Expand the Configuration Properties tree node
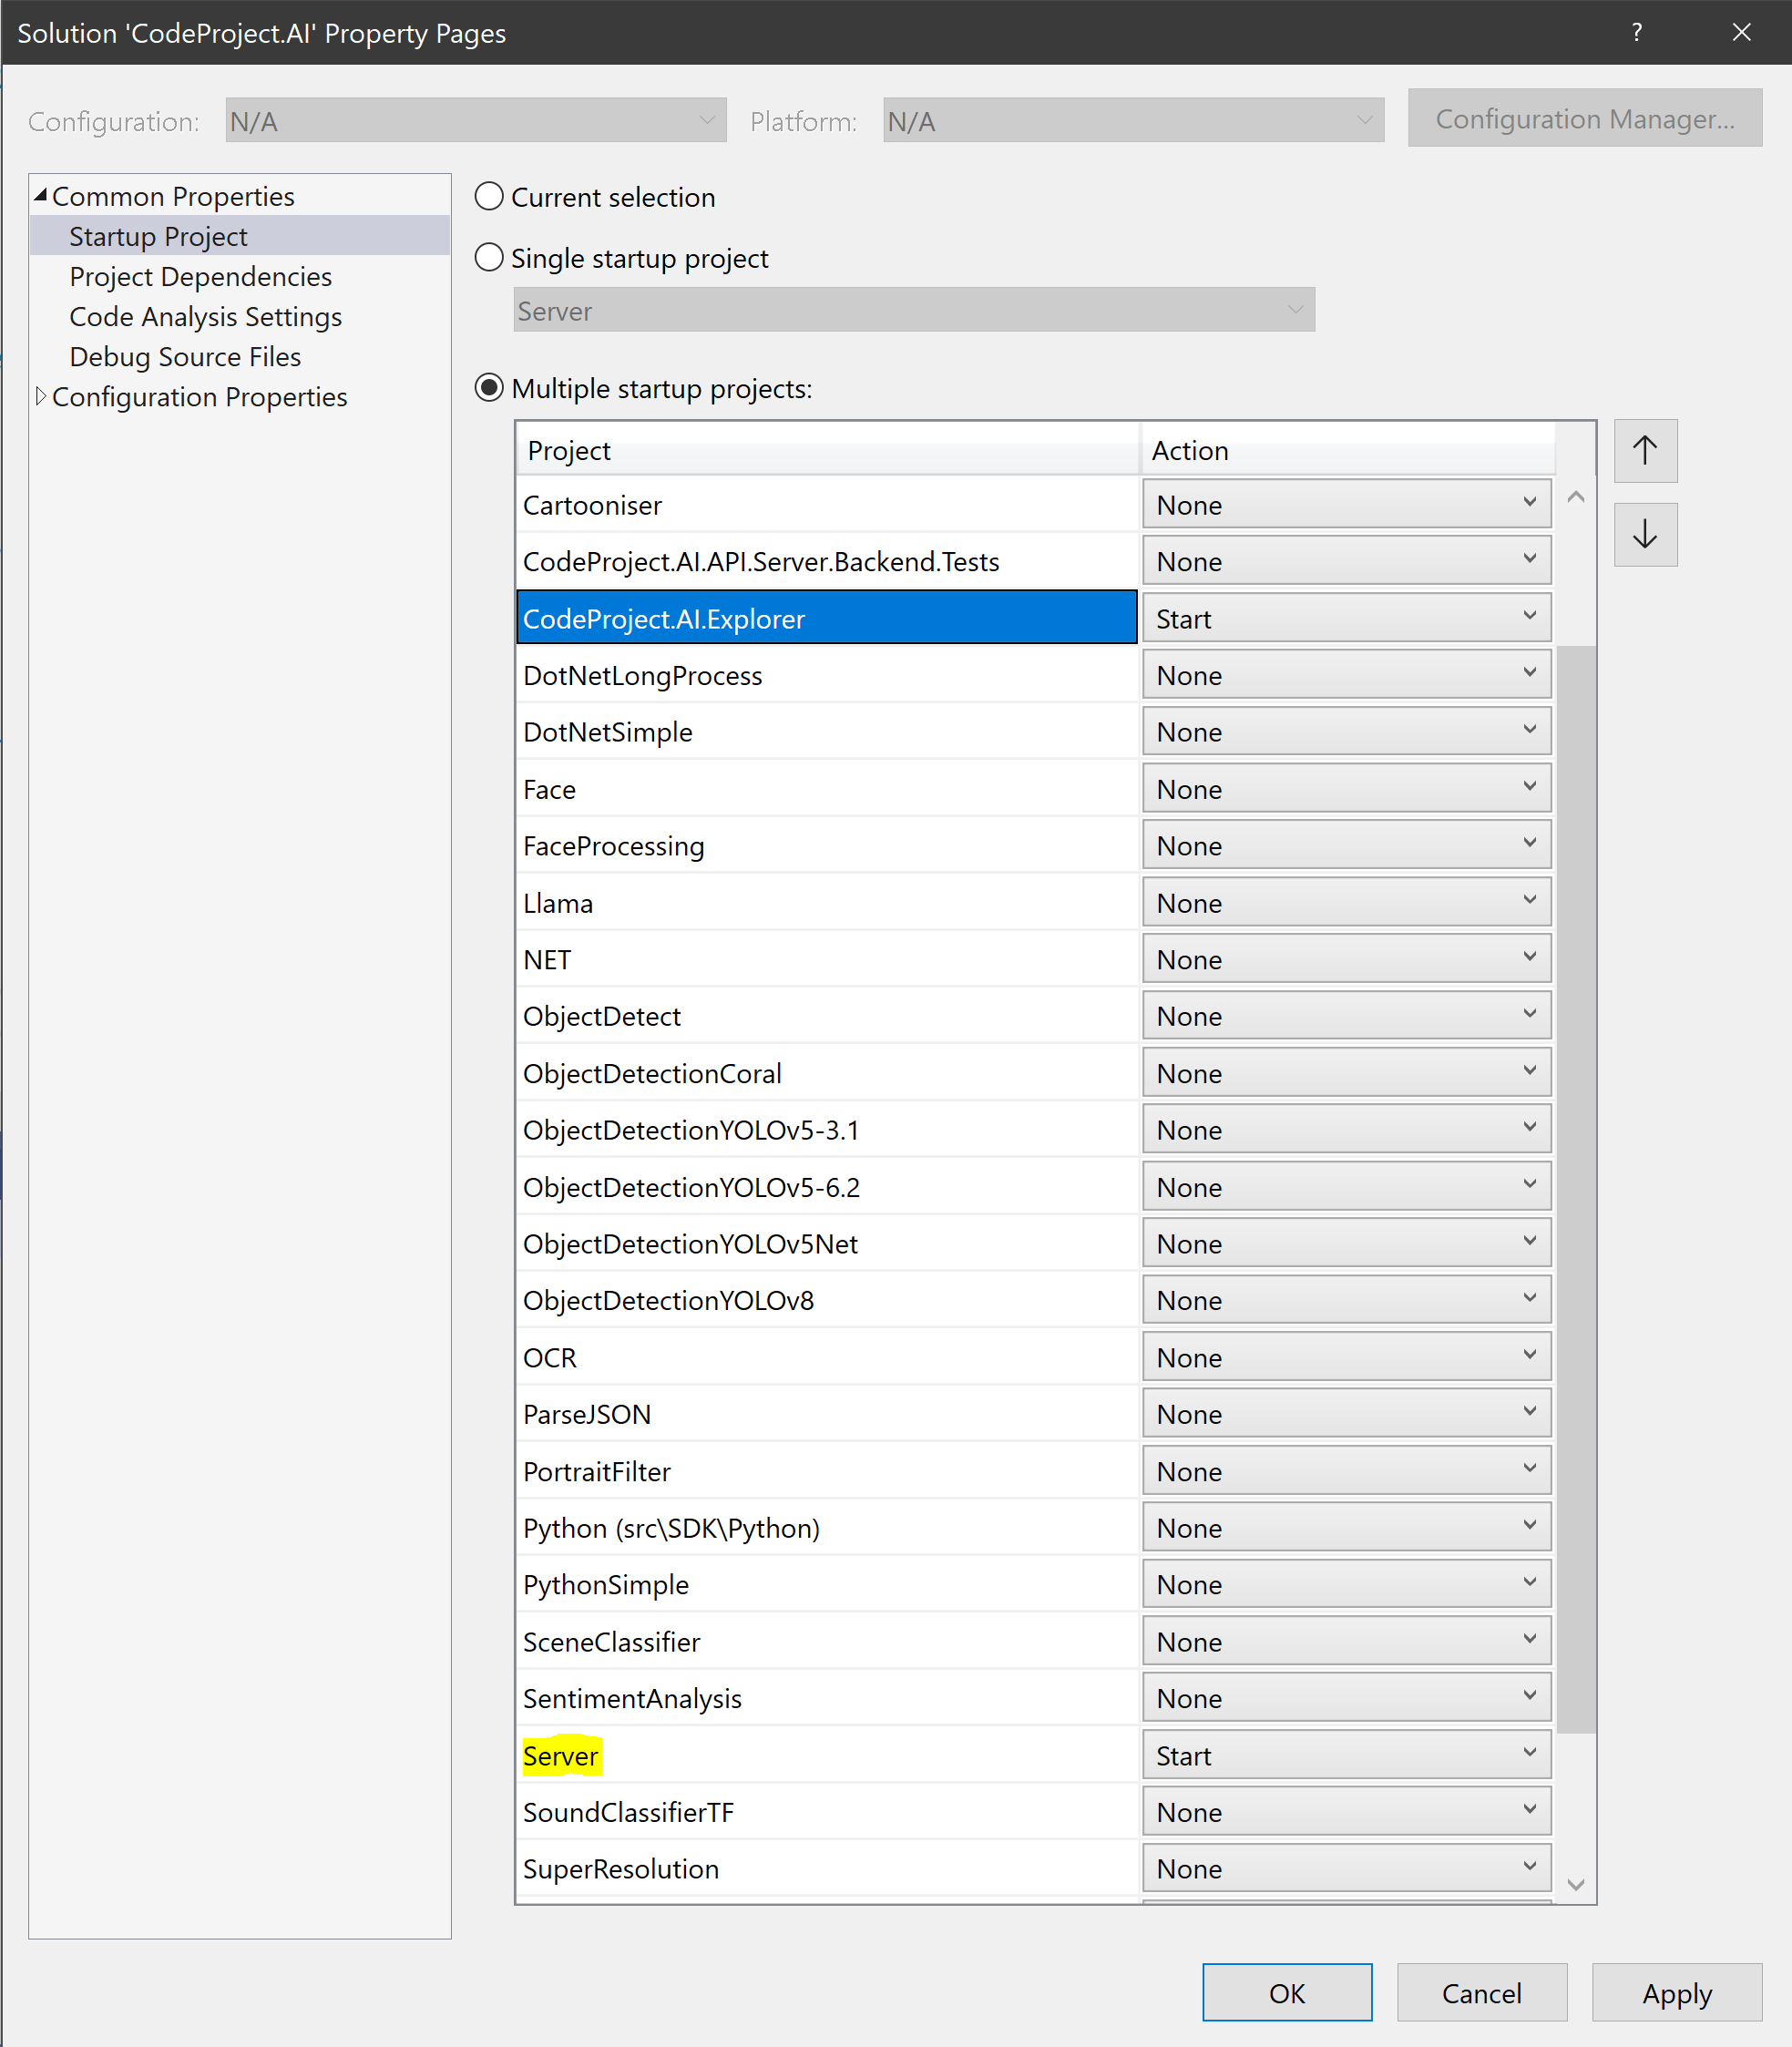This screenshot has width=1792, height=2047. 40,396
